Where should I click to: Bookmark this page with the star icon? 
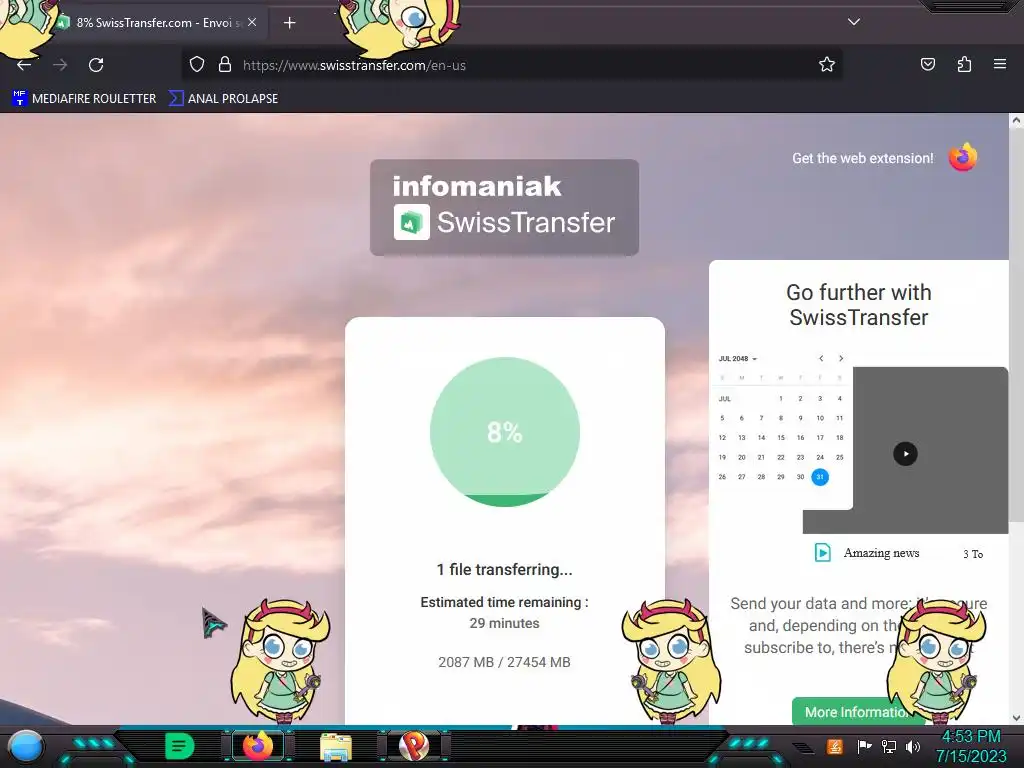tap(827, 64)
